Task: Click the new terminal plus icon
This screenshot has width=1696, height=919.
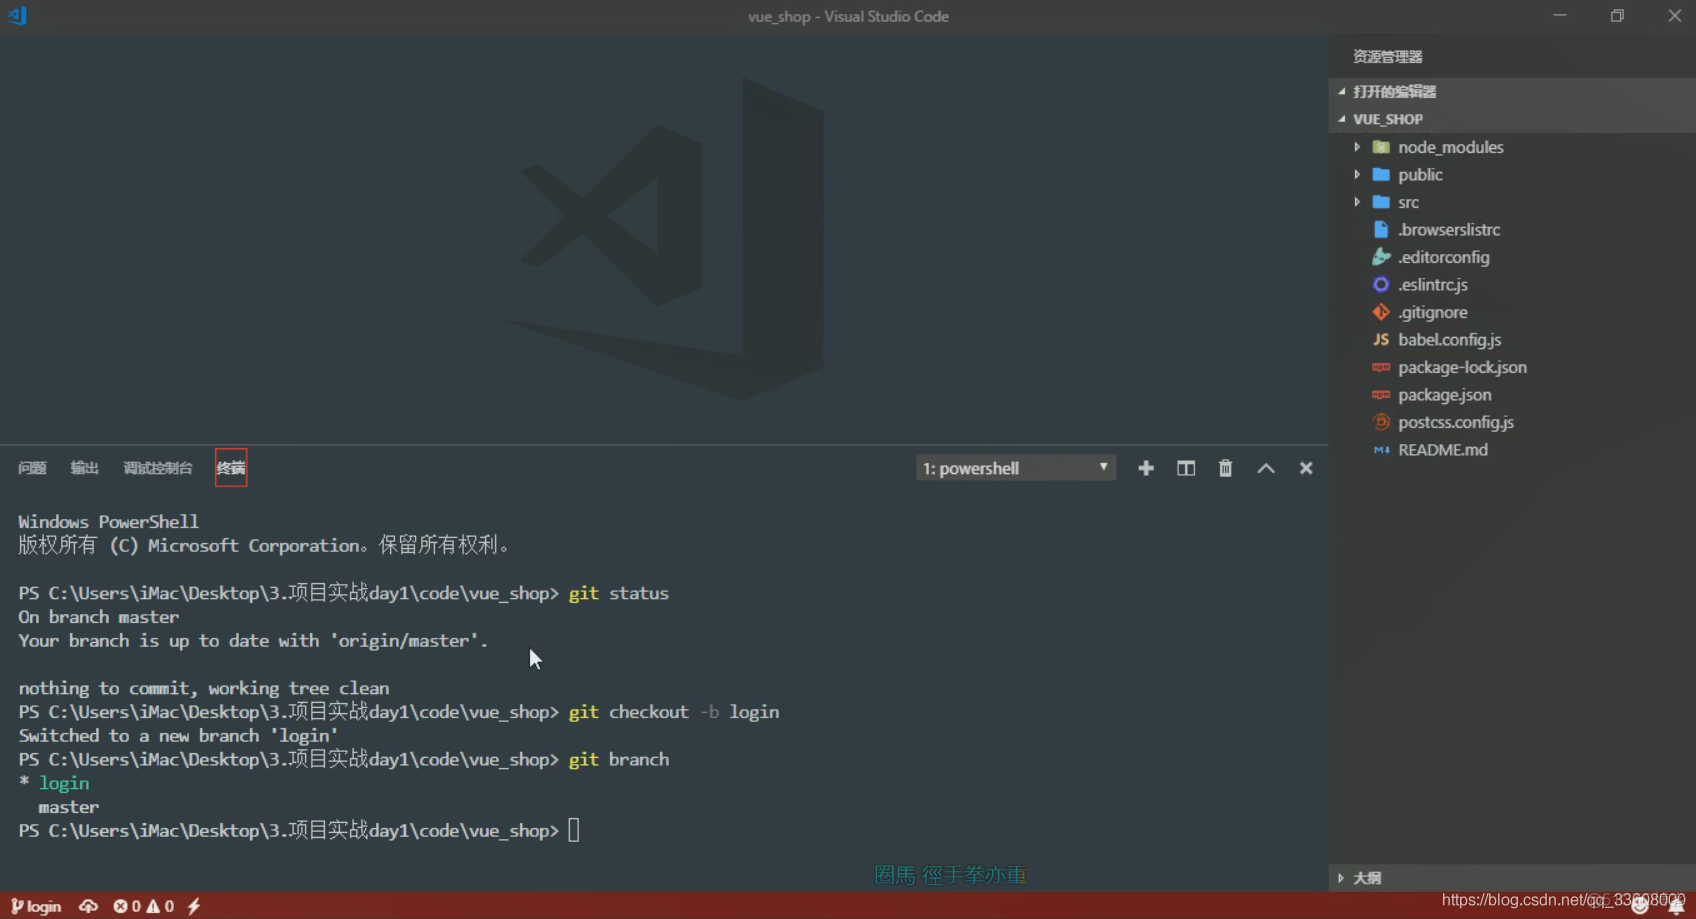Action: [1146, 468]
